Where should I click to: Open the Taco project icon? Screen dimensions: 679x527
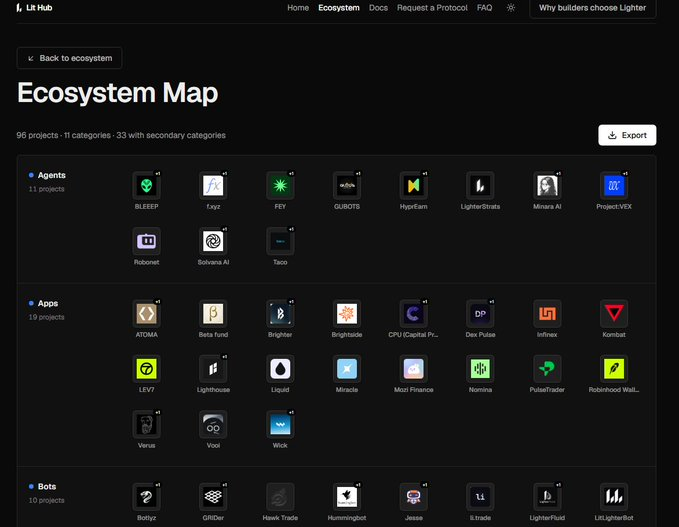tap(280, 241)
